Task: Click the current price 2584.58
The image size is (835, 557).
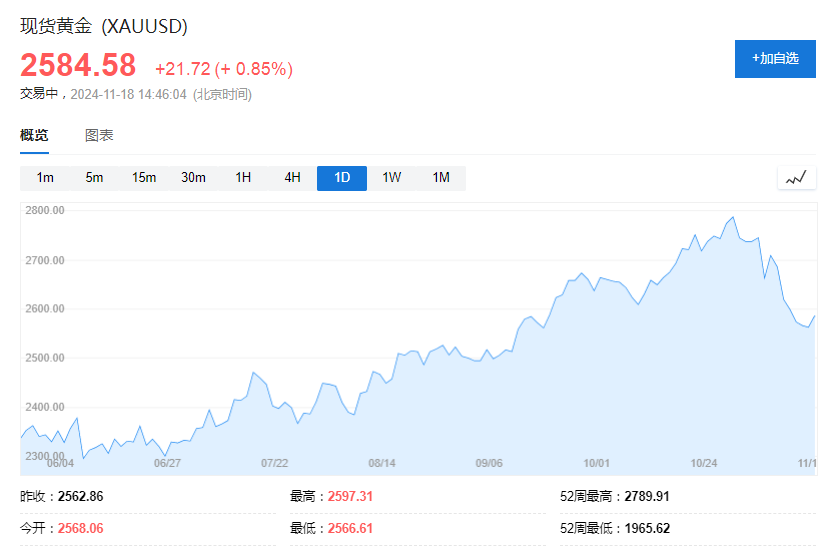Action: click(x=78, y=65)
